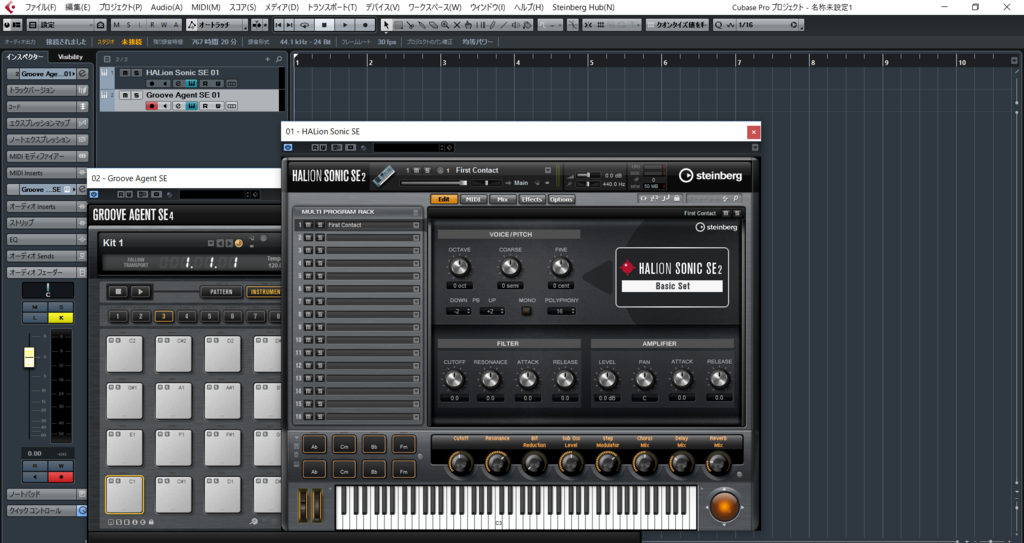Click the Steinberg logo in HALion header
Viewport: 1024px width, 543px height.
[711, 176]
